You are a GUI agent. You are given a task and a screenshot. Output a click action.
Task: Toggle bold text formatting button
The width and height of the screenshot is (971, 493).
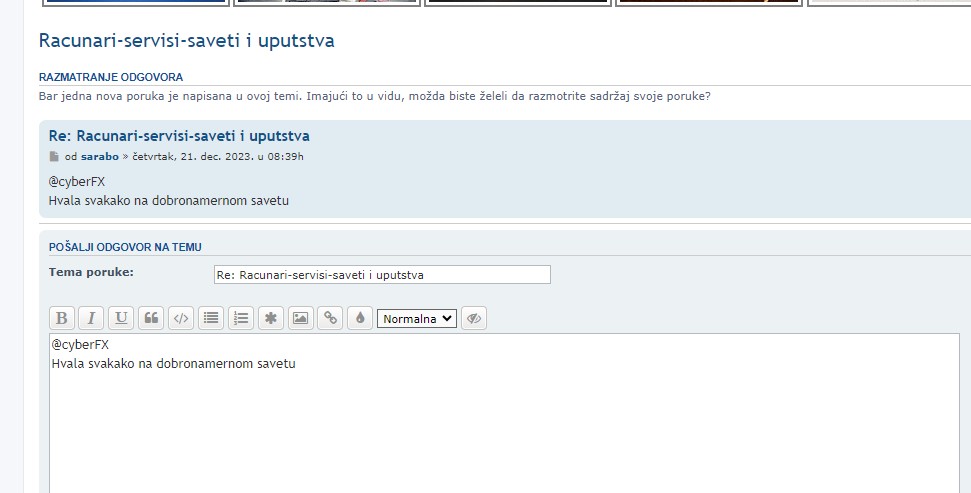pos(62,318)
